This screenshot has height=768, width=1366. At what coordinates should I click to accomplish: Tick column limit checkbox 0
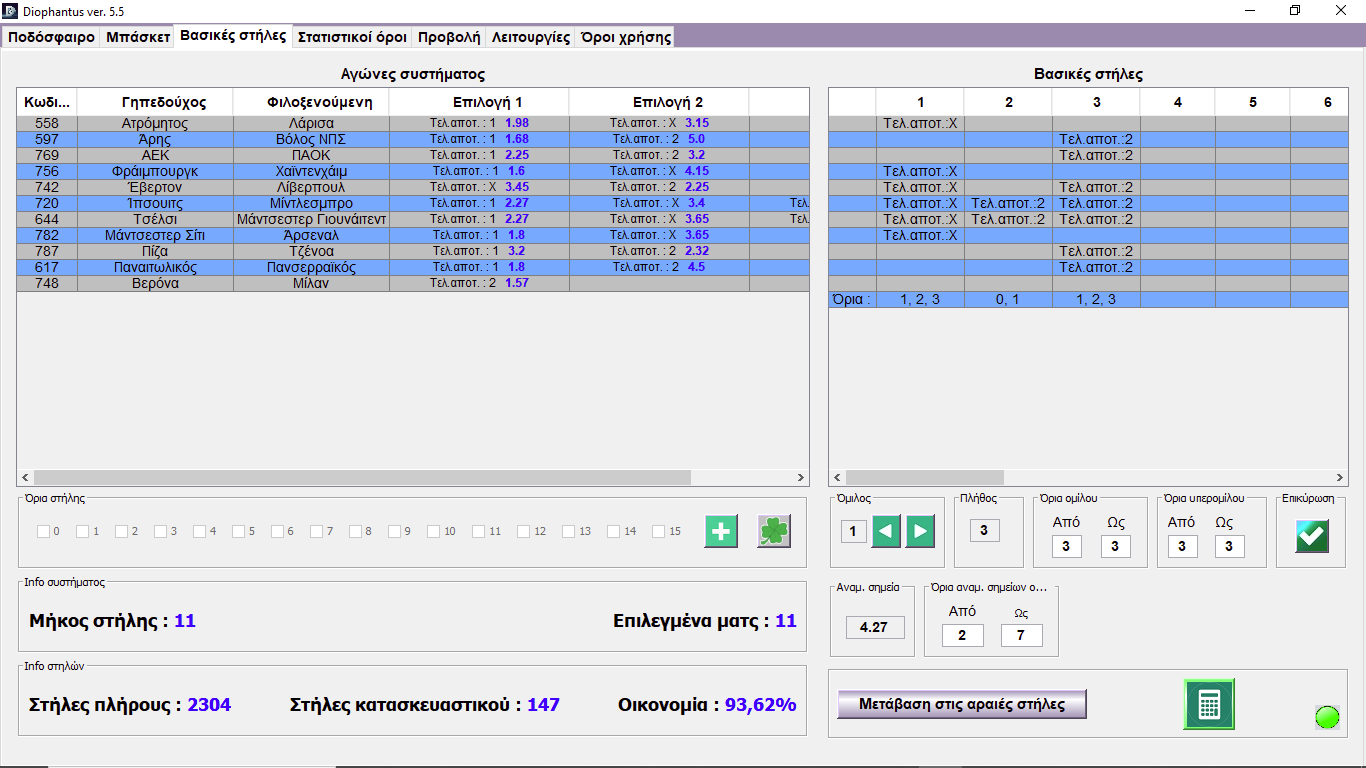(44, 532)
